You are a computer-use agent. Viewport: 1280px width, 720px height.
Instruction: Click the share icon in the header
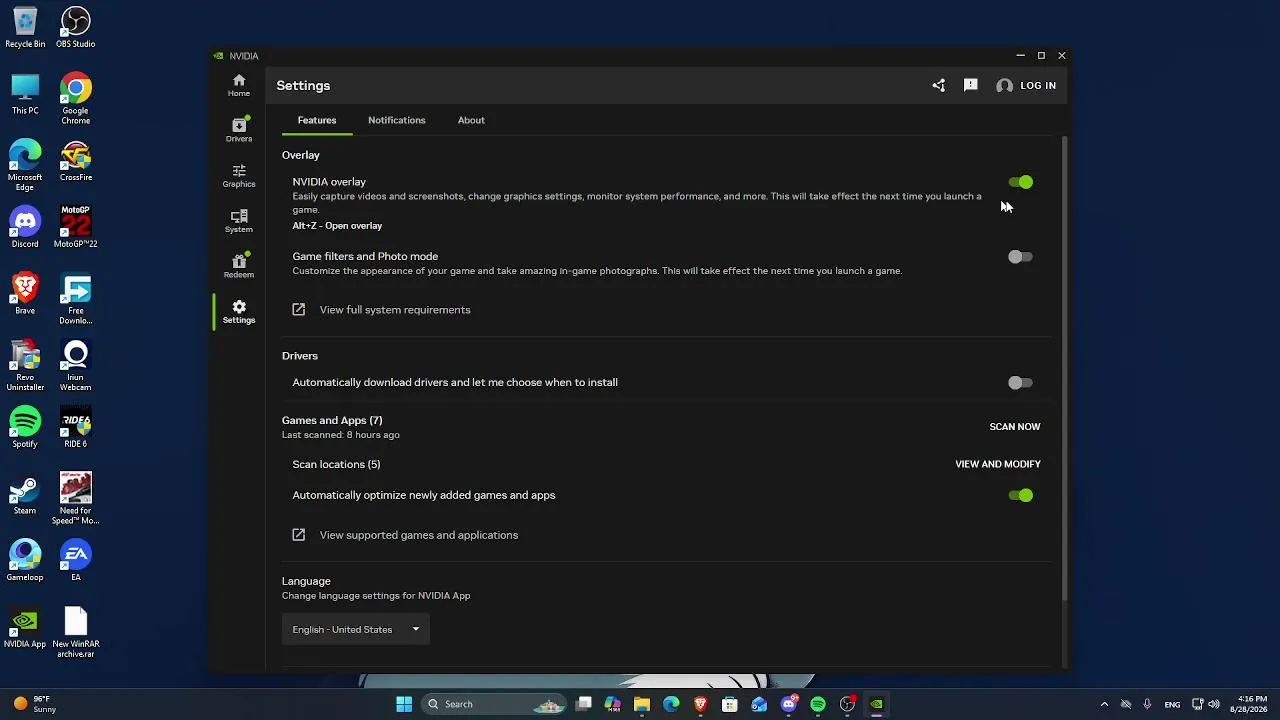pos(938,86)
